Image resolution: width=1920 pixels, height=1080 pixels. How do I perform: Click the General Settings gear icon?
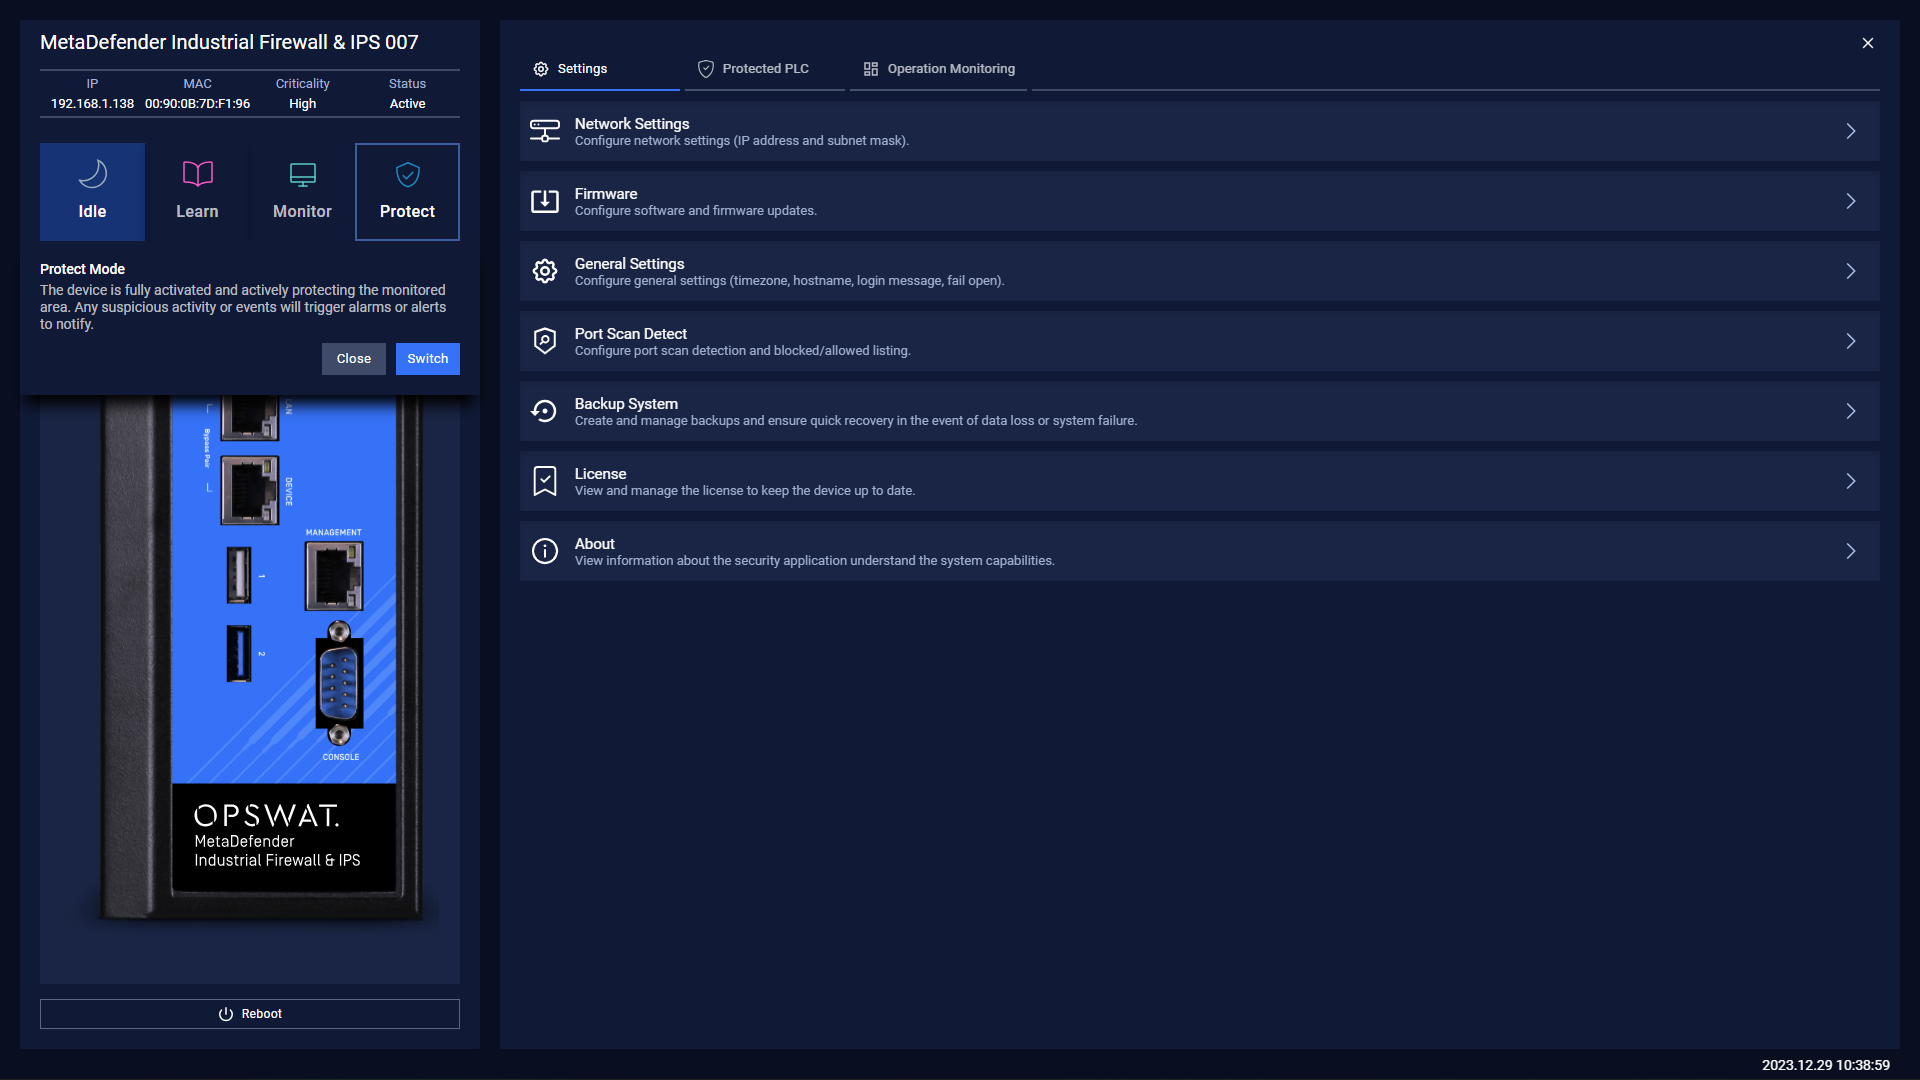[x=545, y=271]
